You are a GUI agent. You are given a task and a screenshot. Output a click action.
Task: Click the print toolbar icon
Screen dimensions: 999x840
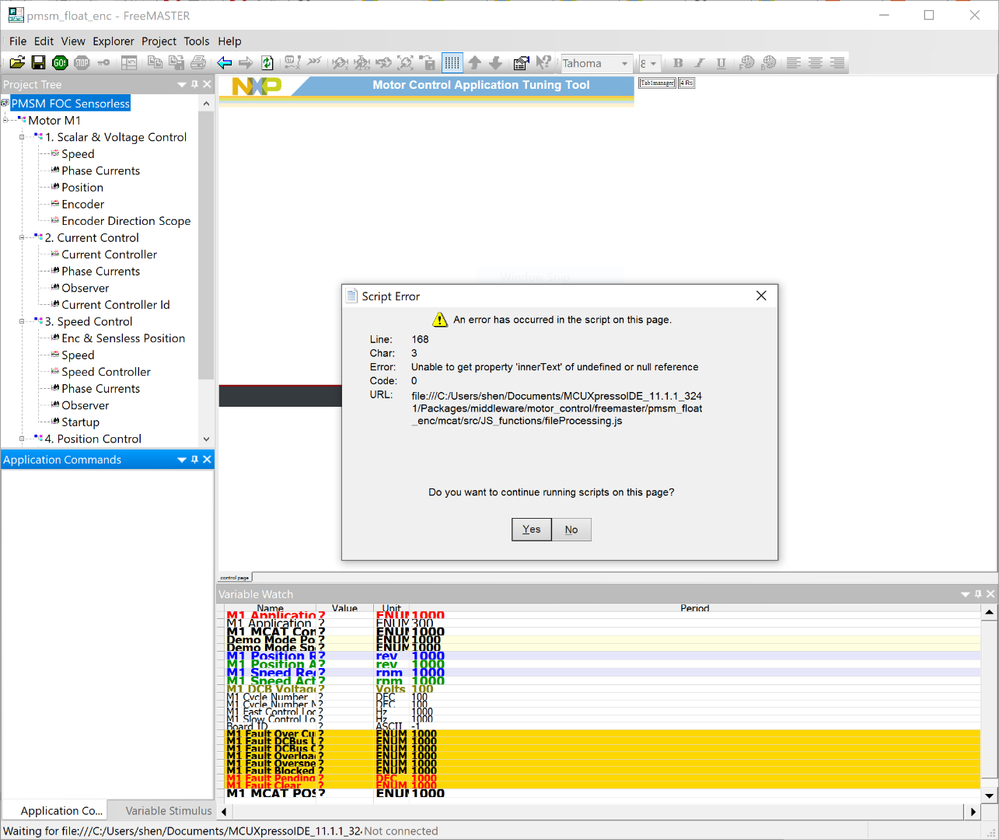click(x=198, y=62)
